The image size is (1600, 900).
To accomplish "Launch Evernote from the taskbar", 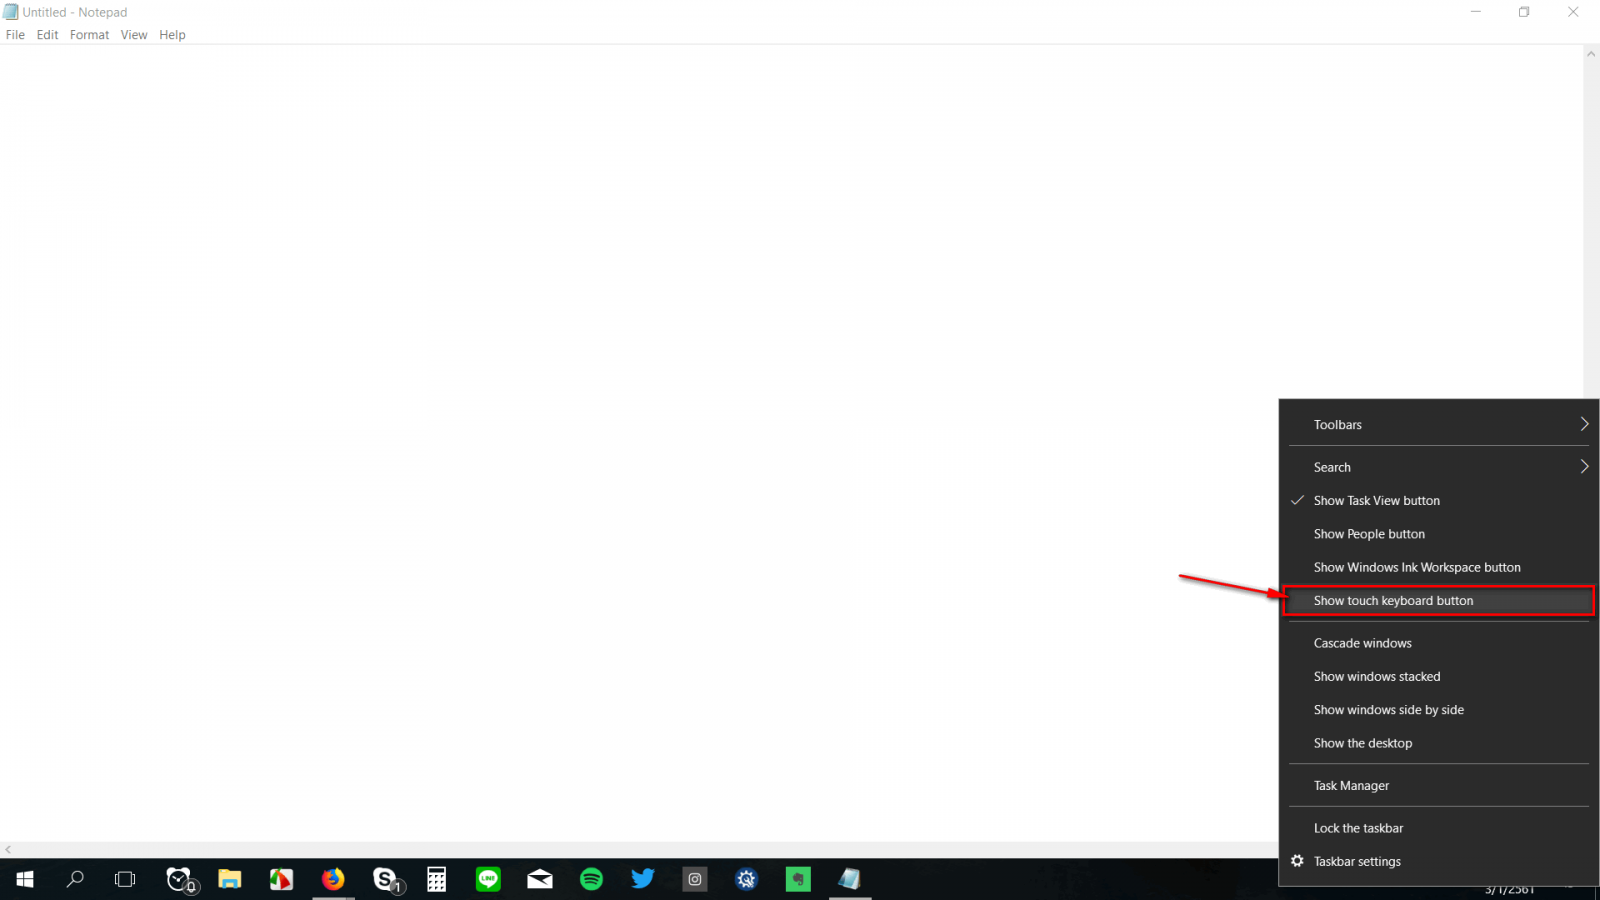I will (x=798, y=879).
